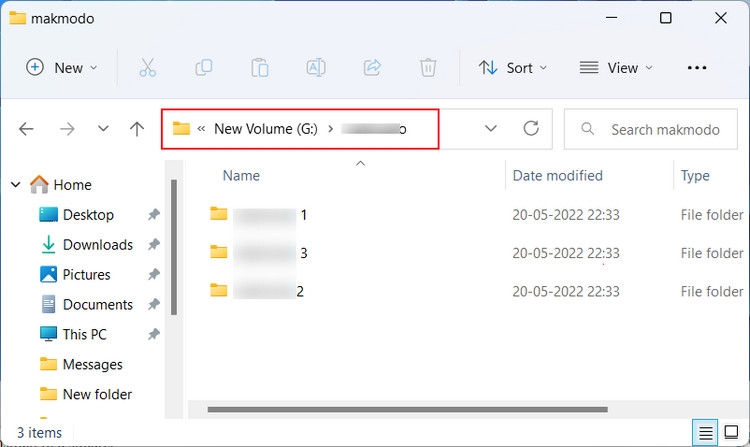Screen dimensions: 750x447
Task: Click the Share icon
Action: pos(372,68)
